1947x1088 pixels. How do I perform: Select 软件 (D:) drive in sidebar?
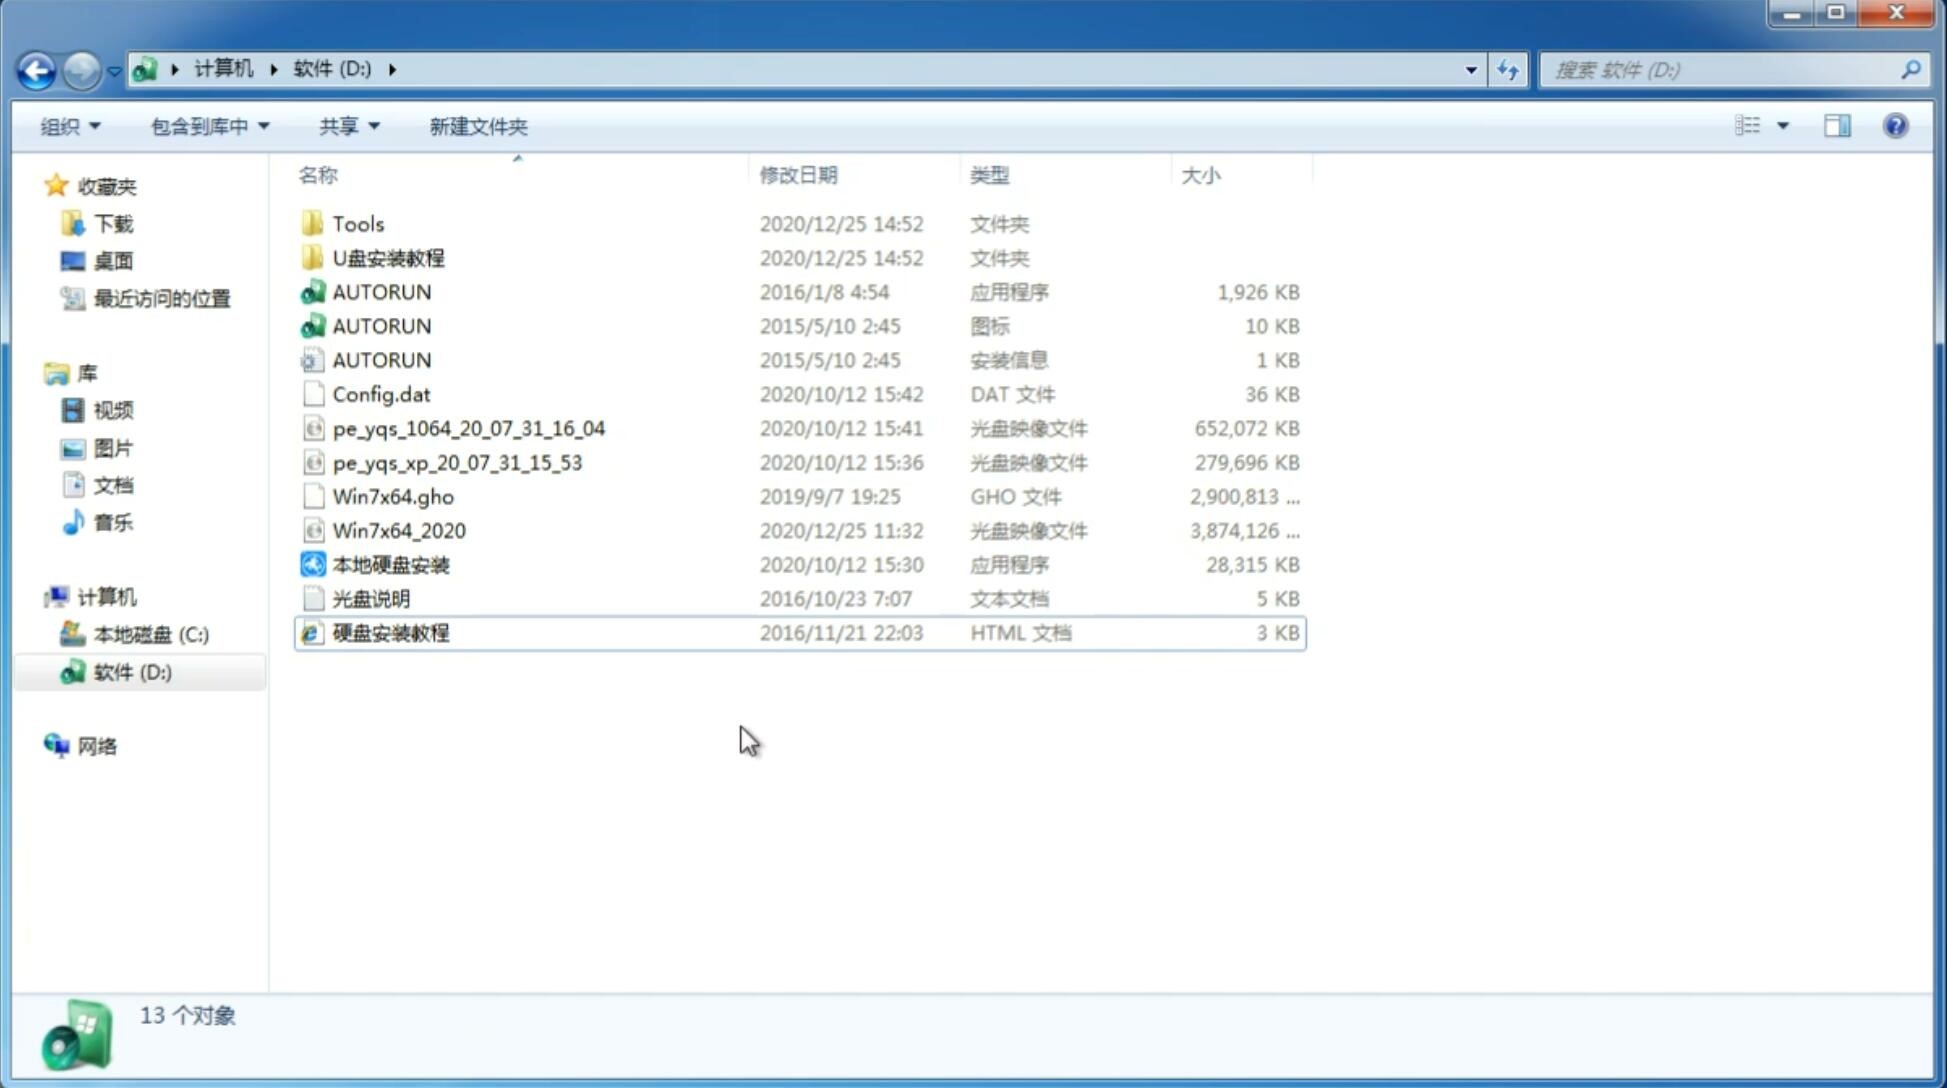[x=134, y=671]
